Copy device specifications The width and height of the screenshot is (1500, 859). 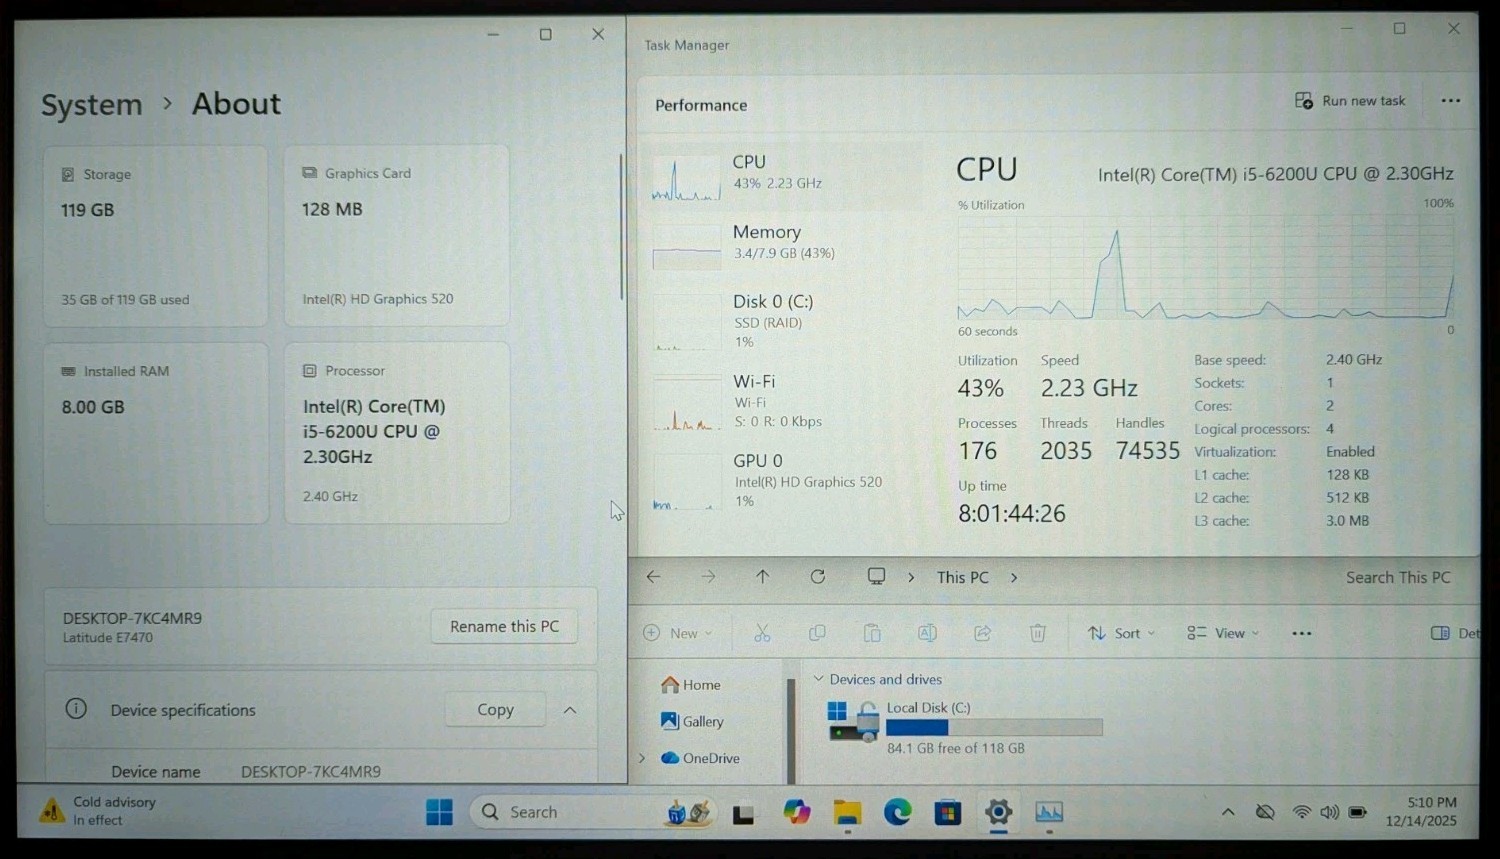tap(495, 709)
